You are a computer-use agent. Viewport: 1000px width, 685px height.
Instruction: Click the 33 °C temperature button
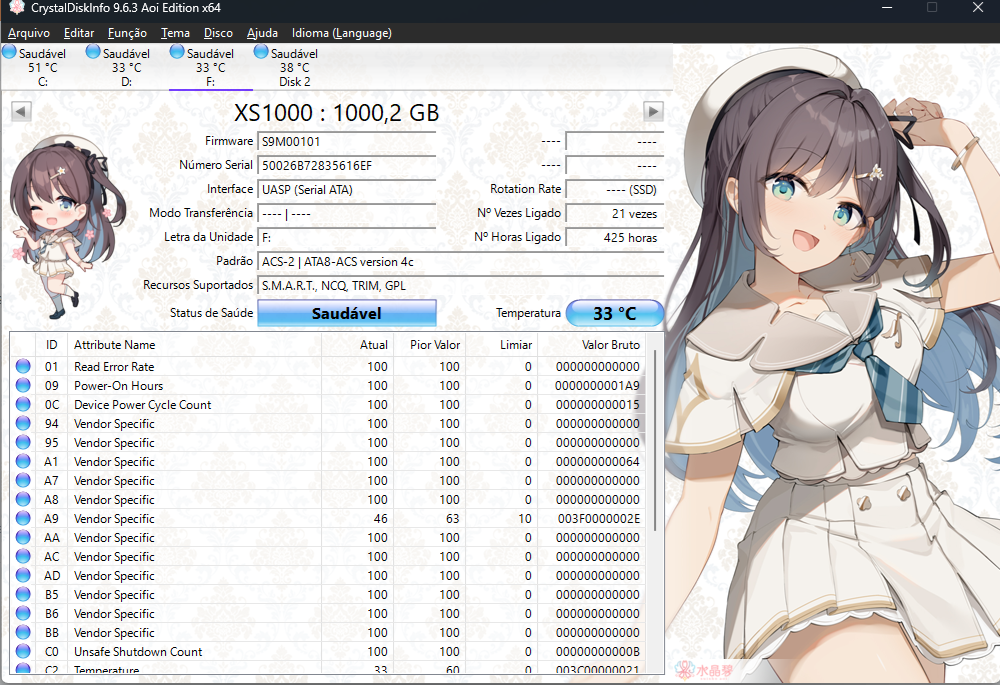pyautogui.click(x=615, y=313)
